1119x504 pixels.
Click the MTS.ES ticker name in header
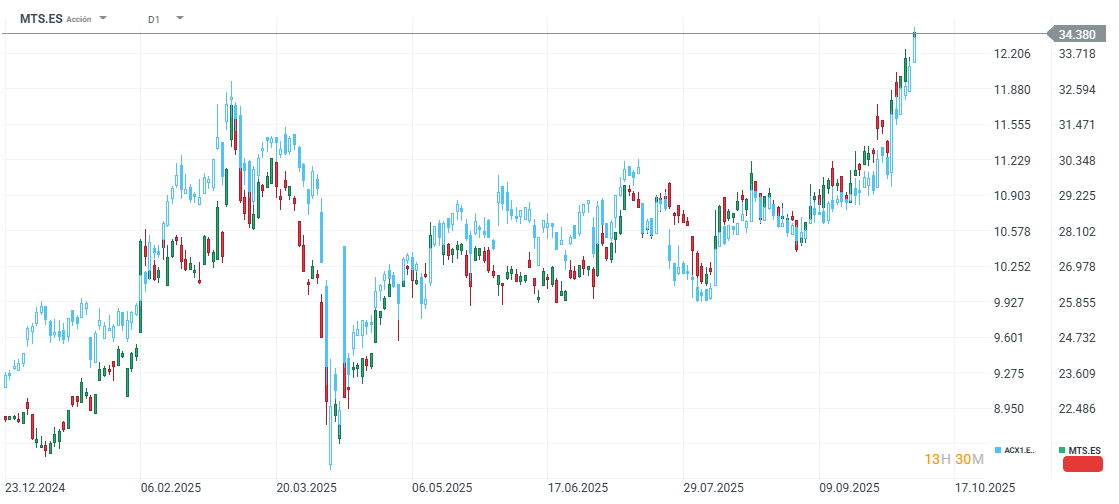point(41,18)
